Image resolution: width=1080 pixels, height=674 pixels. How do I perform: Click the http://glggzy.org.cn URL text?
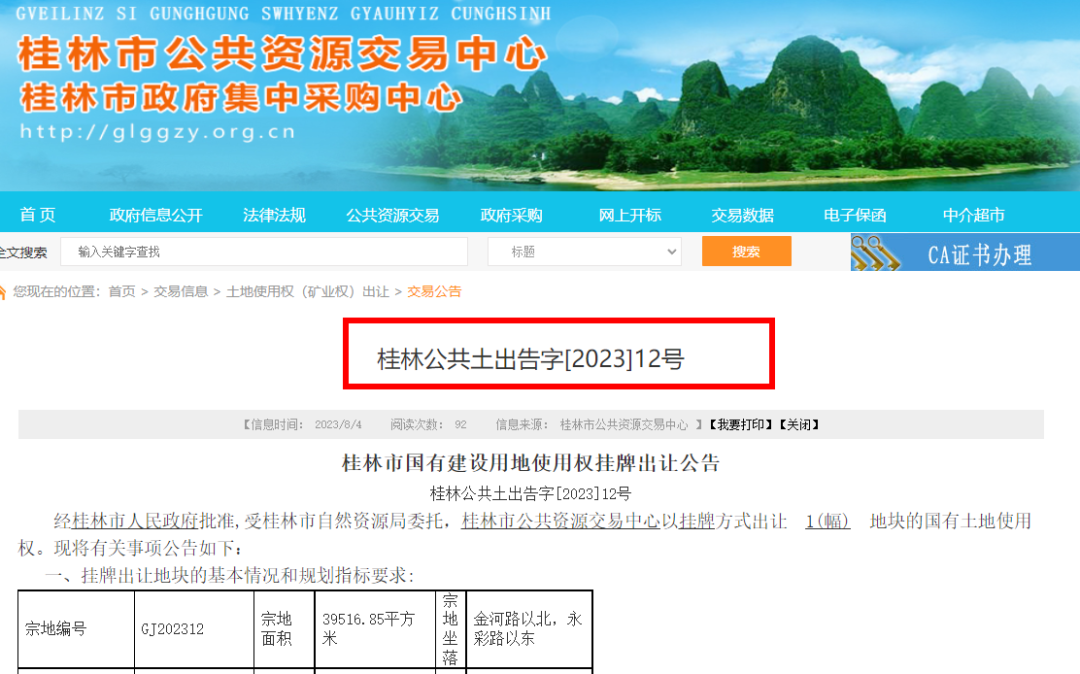click(x=158, y=131)
